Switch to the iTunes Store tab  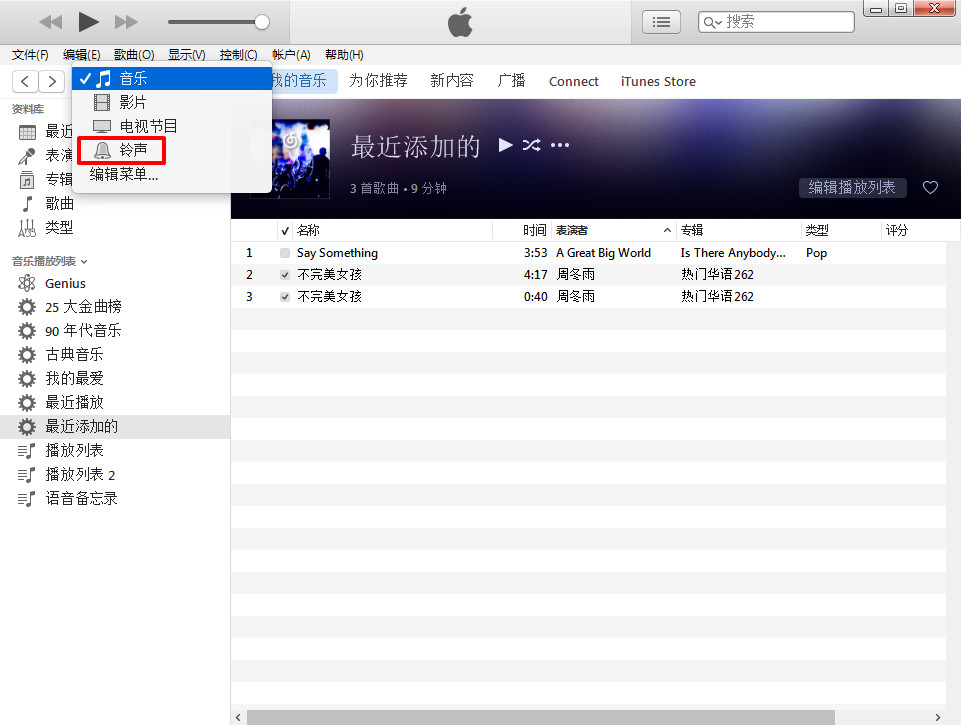point(658,82)
